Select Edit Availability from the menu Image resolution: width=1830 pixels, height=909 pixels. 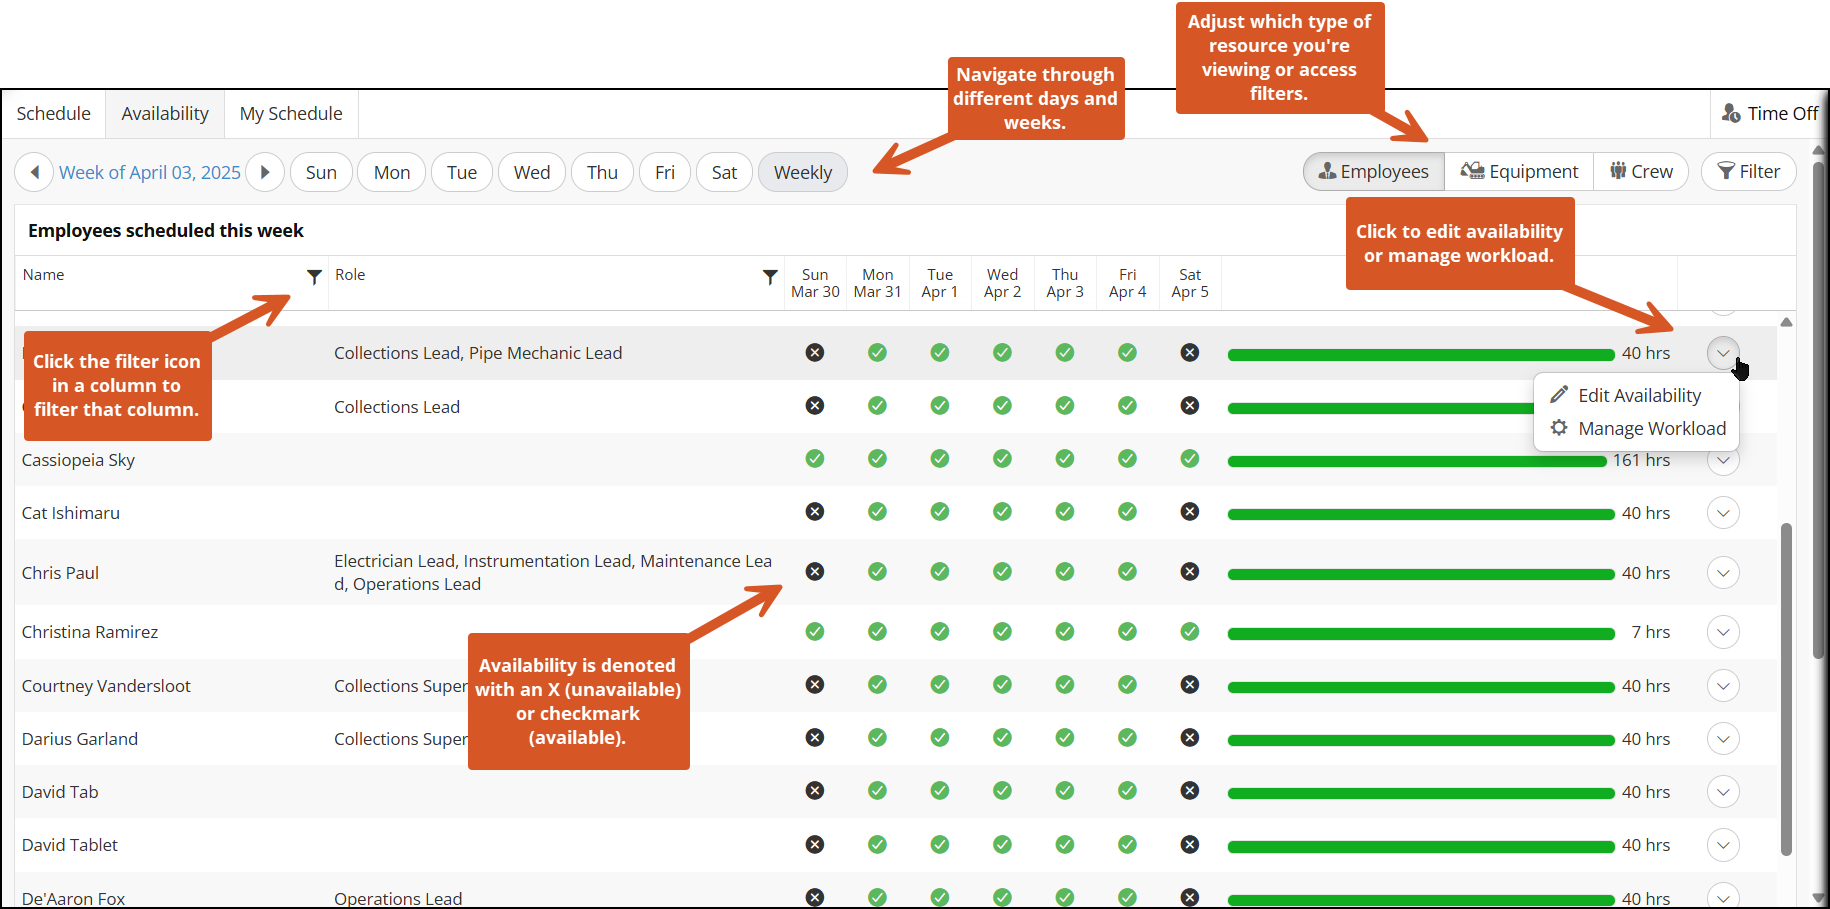(x=1638, y=396)
